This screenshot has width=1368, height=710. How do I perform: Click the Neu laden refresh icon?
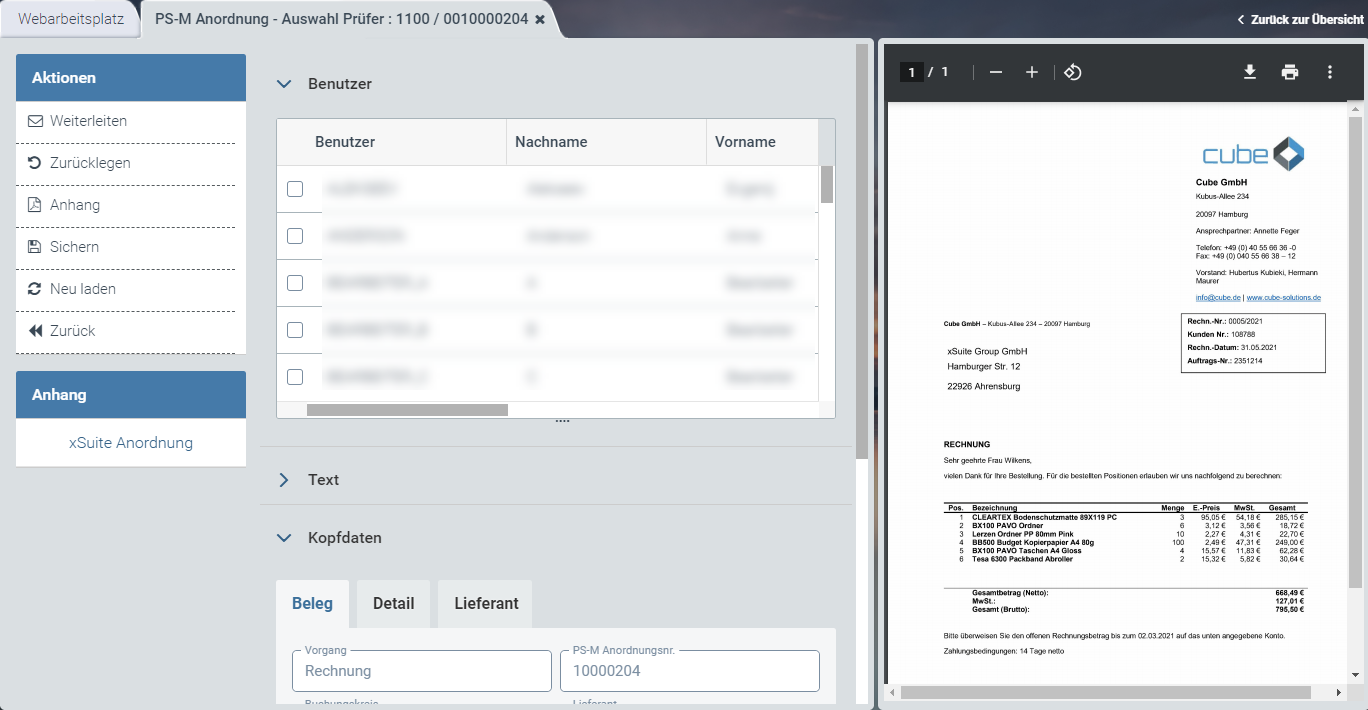(x=35, y=289)
